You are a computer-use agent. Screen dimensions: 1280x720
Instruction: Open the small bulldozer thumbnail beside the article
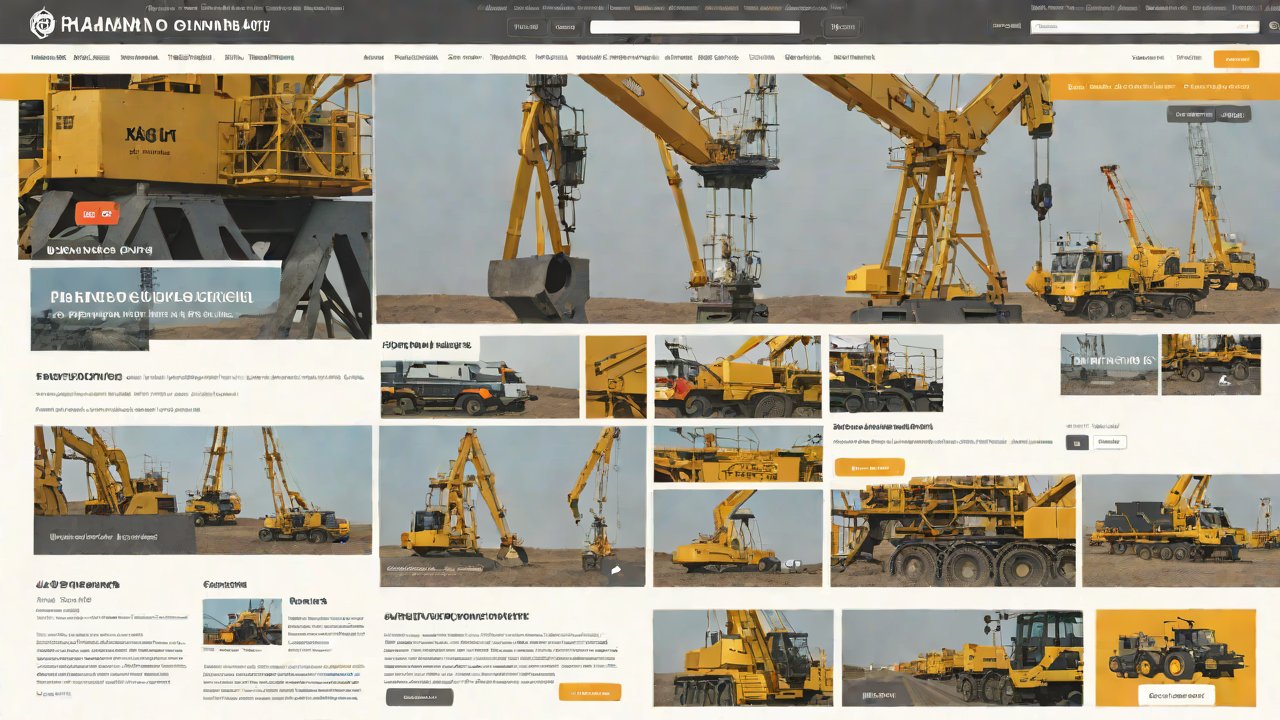242,622
